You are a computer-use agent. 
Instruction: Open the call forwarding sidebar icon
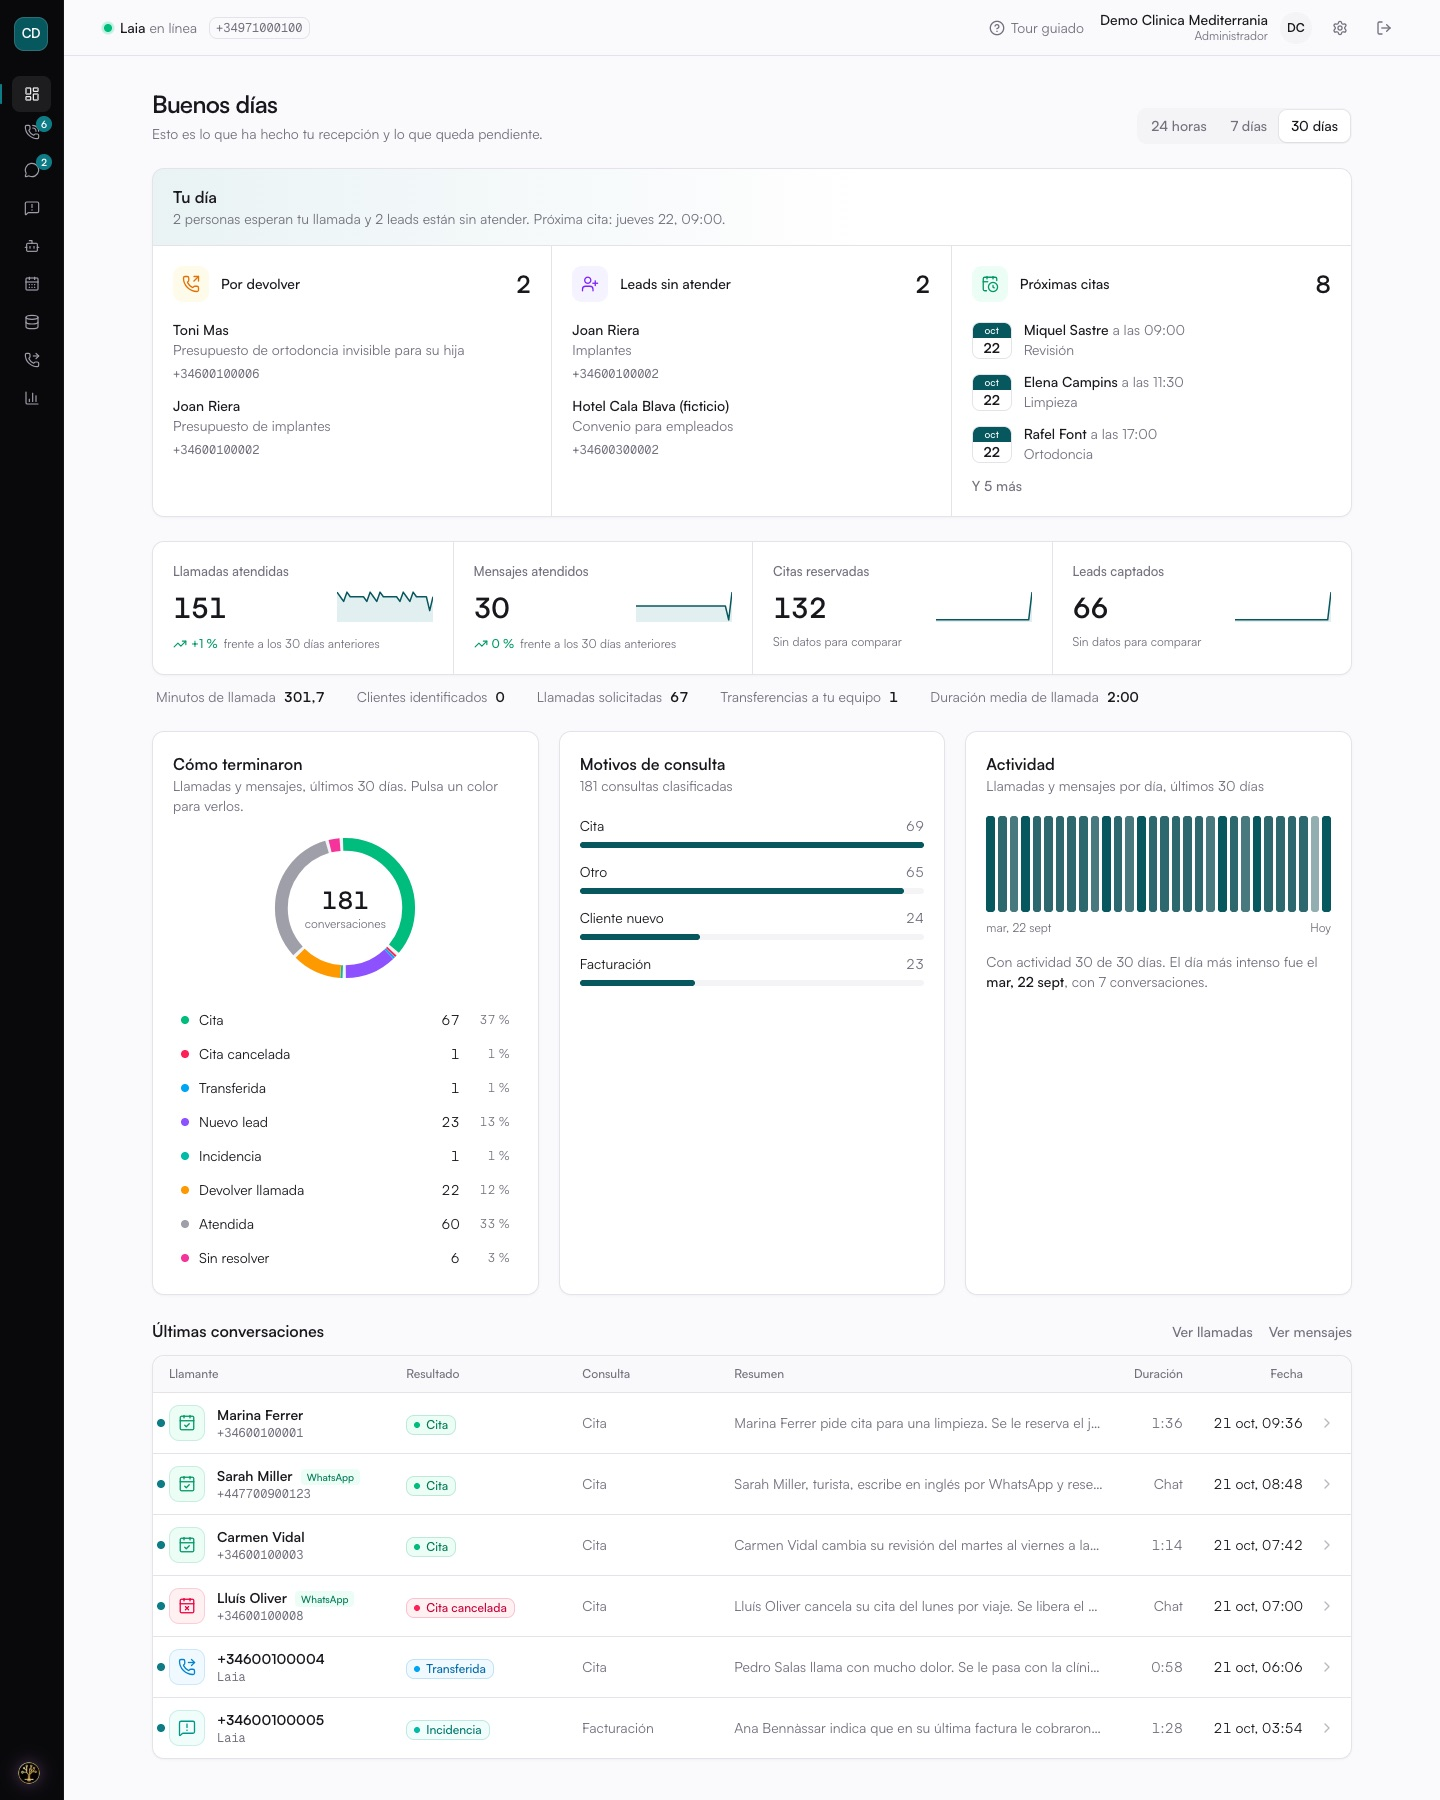click(32, 360)
